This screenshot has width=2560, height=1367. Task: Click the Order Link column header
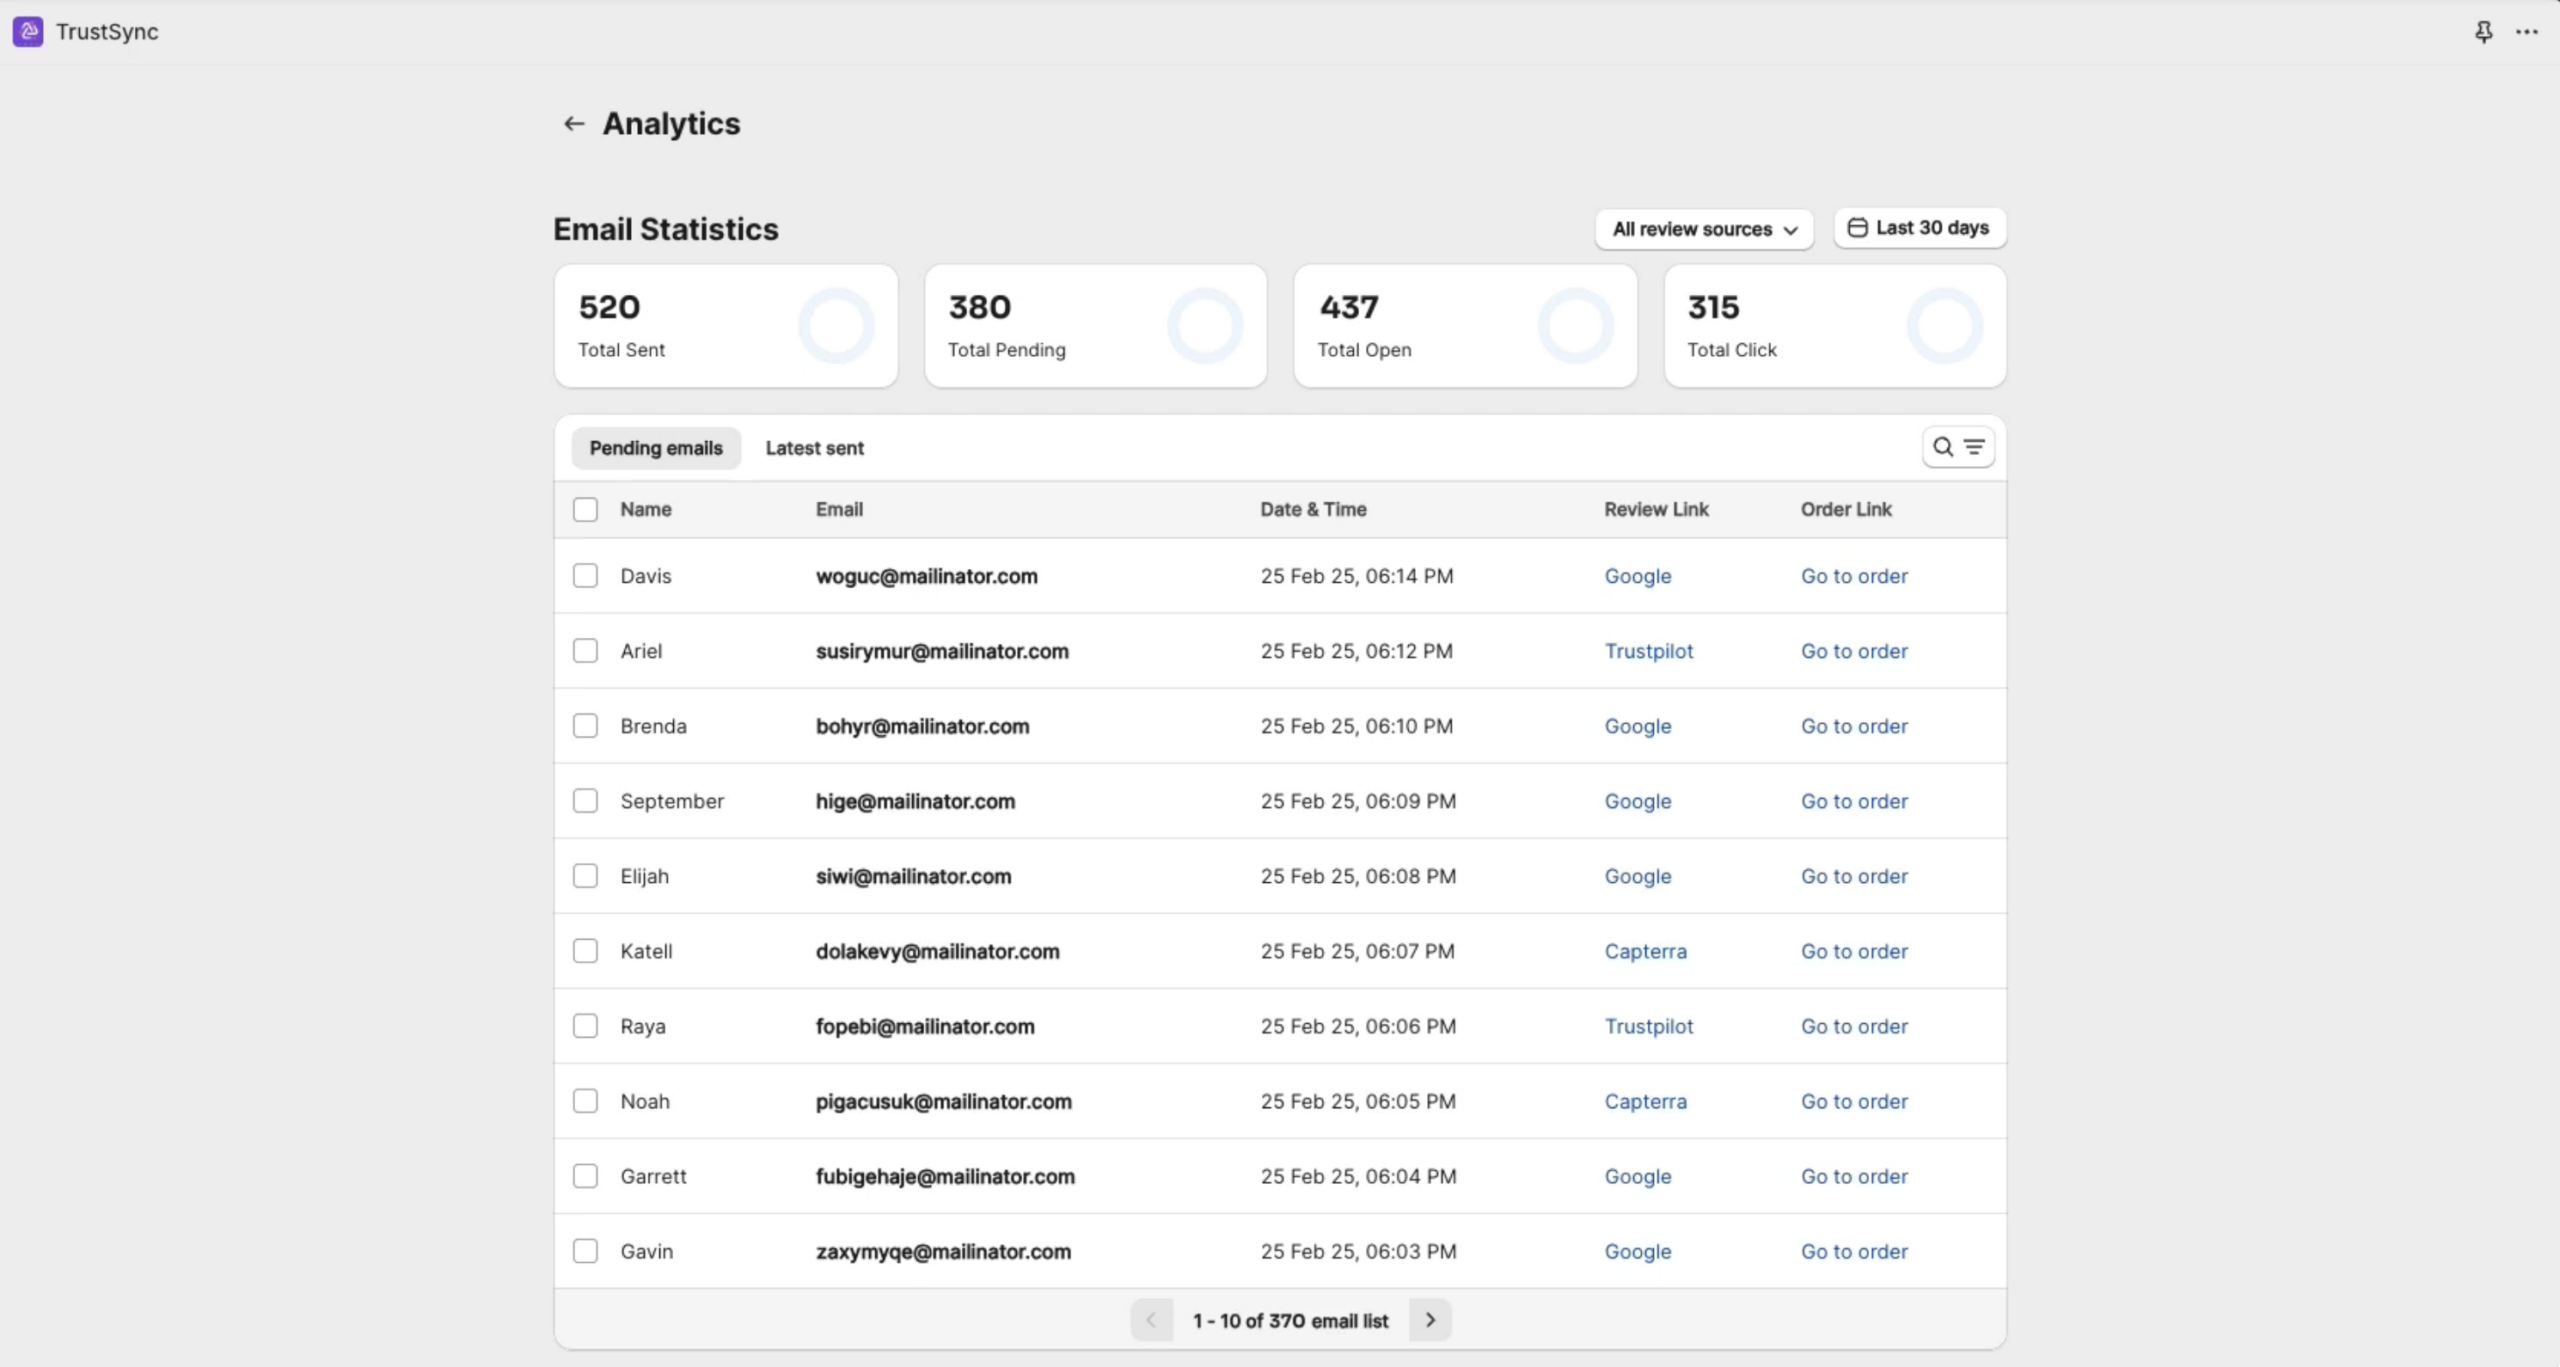(1846, 509)
